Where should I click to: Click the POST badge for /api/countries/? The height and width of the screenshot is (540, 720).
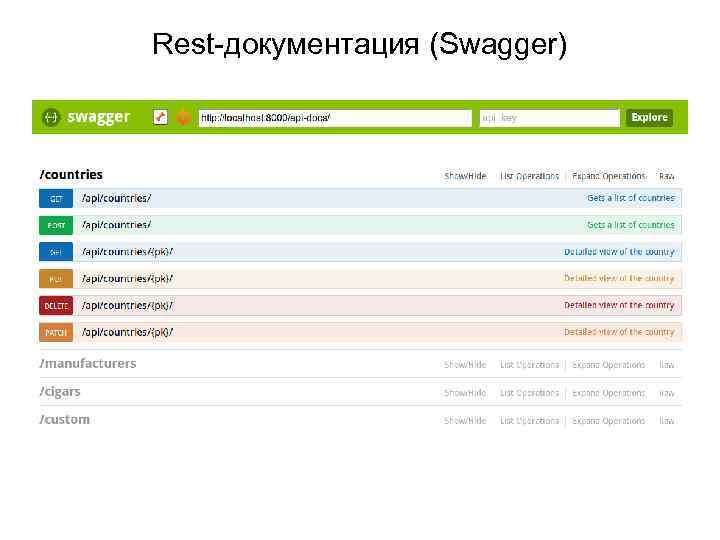pos(56,225)
